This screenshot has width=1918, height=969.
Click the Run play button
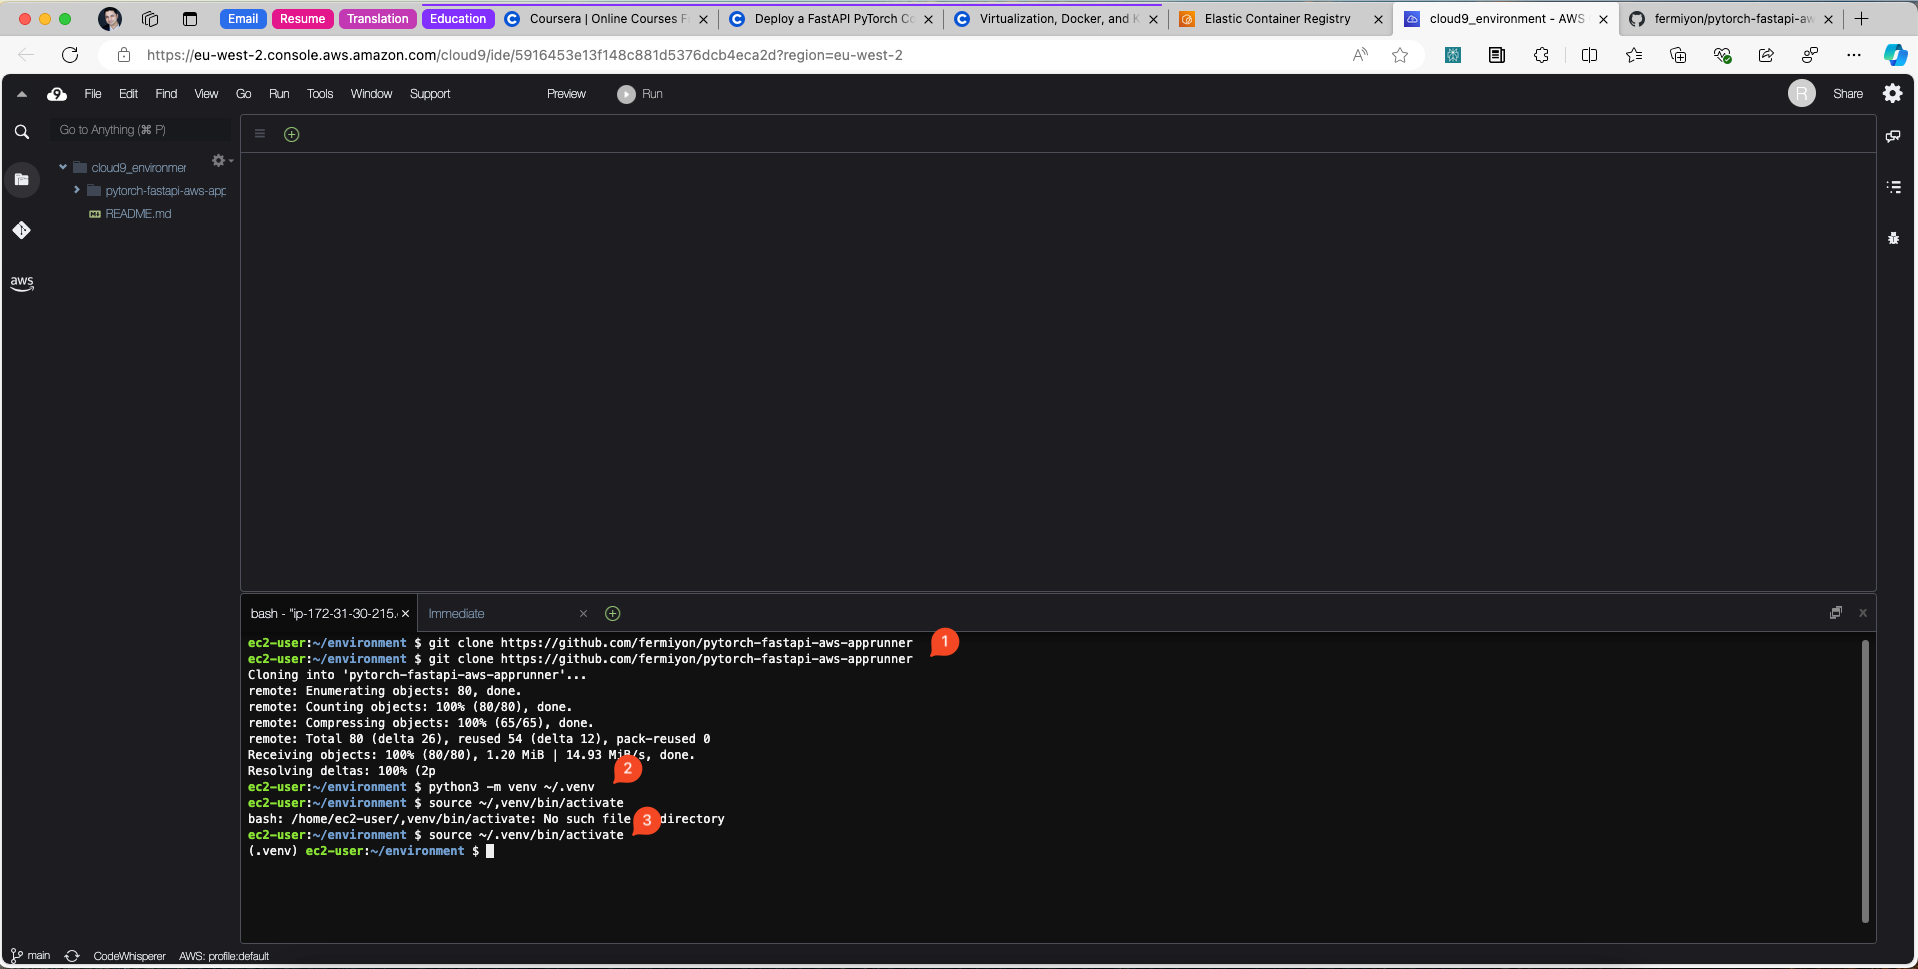click(640, 94)
